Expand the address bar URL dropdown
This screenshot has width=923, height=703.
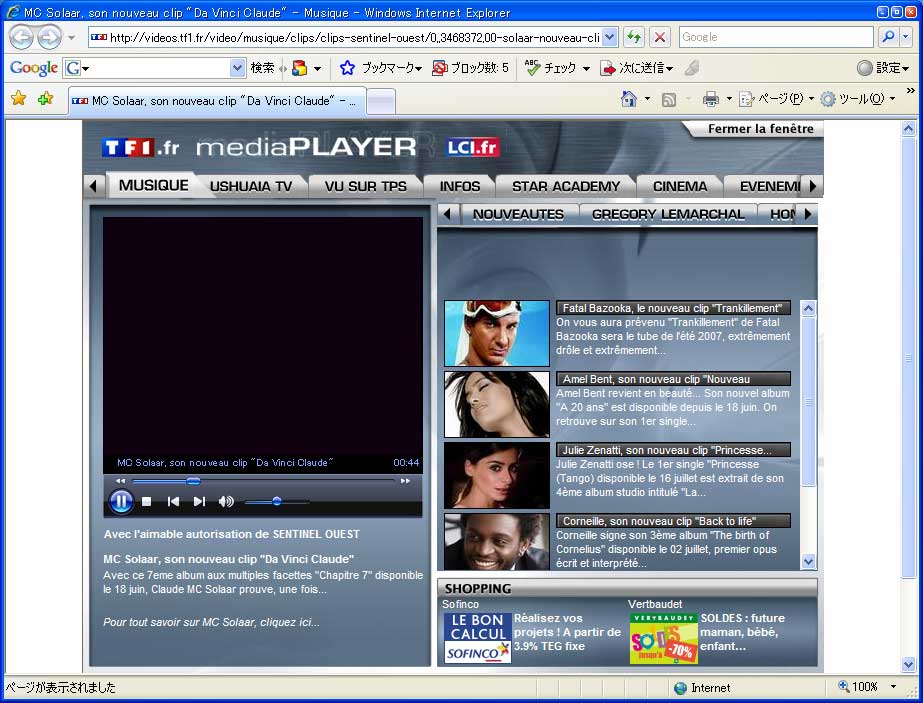[610, 37]
